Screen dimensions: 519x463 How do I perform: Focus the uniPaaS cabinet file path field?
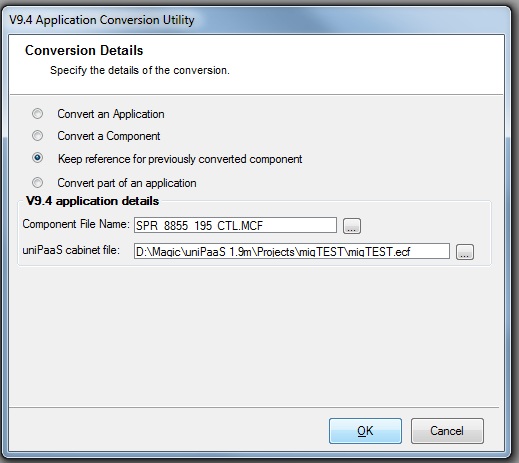(292, 251)
